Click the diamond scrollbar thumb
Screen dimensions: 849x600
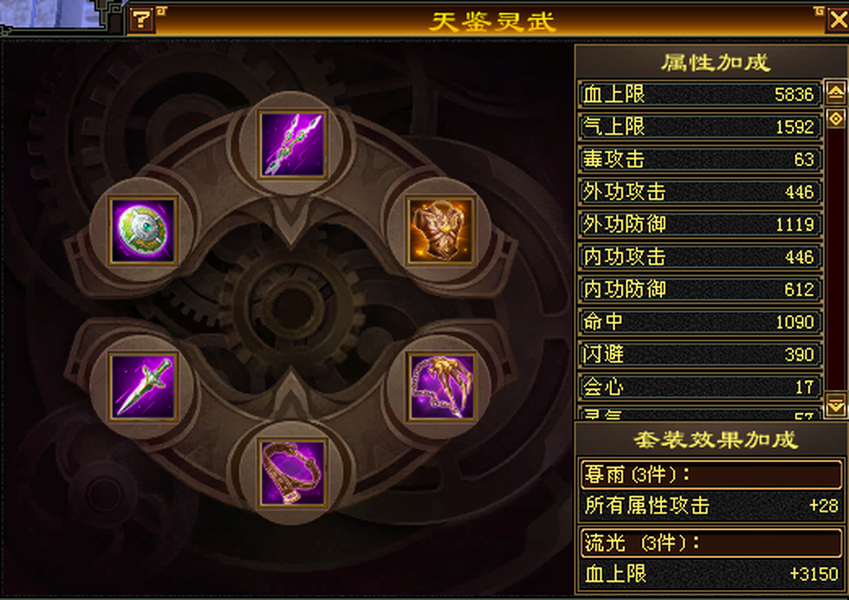(x=835, y=118)
